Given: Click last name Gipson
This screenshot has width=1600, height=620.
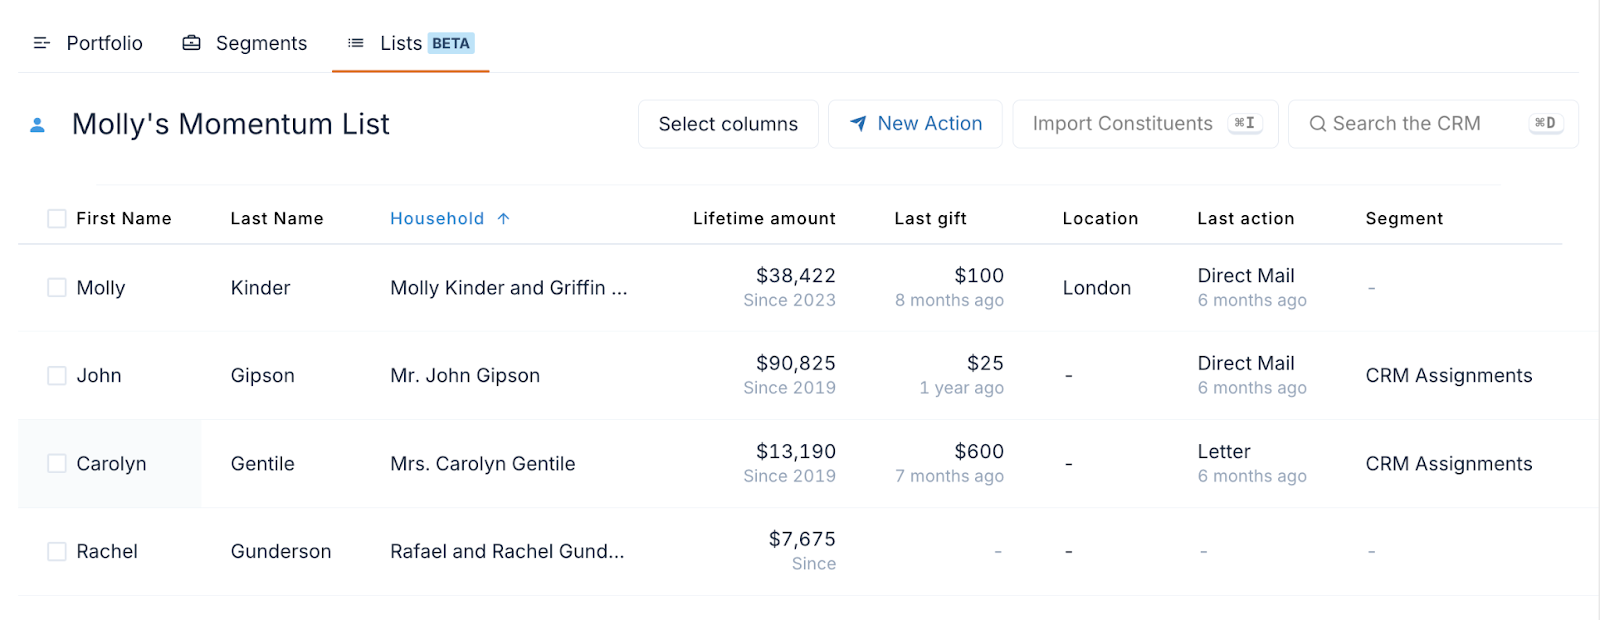Looking at the screenshot, I should [262, 376].
